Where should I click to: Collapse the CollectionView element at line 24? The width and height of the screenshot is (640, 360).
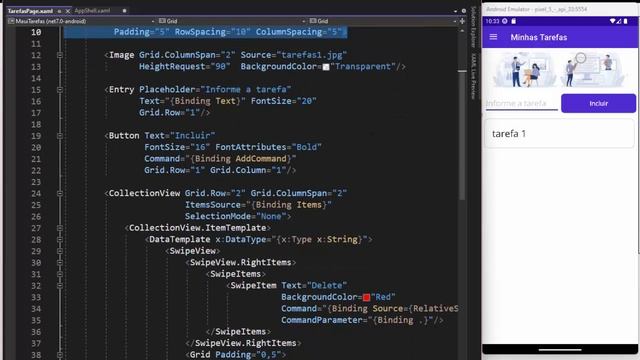pos(60,193)
